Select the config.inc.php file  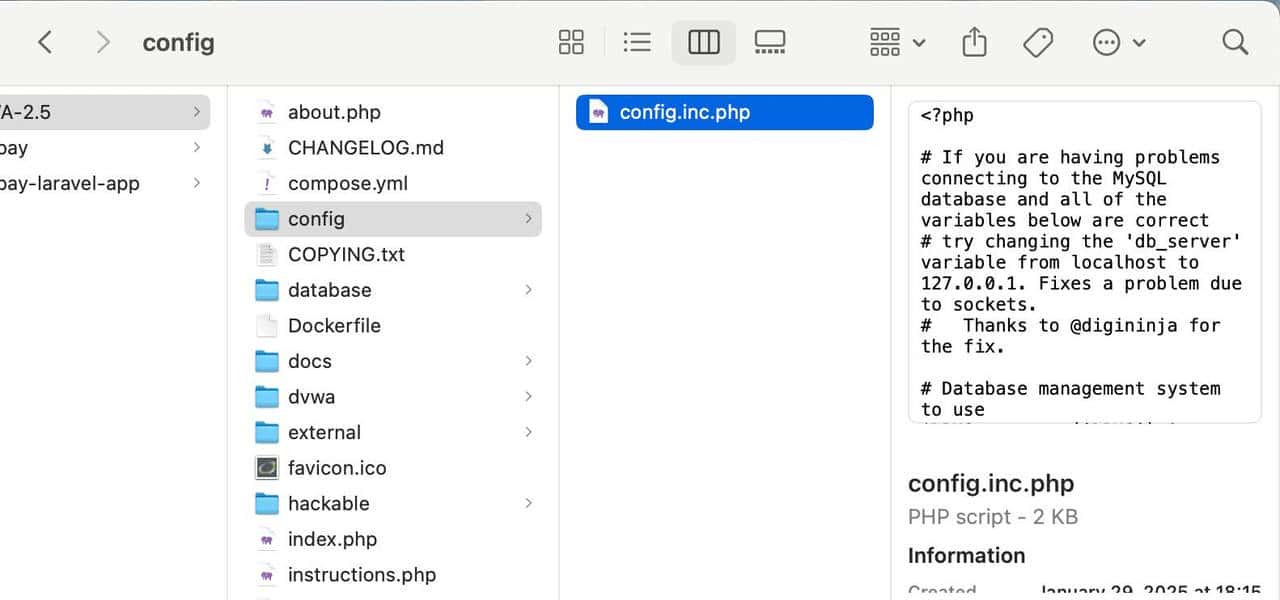pyautogui.click(x=684, y=112)
